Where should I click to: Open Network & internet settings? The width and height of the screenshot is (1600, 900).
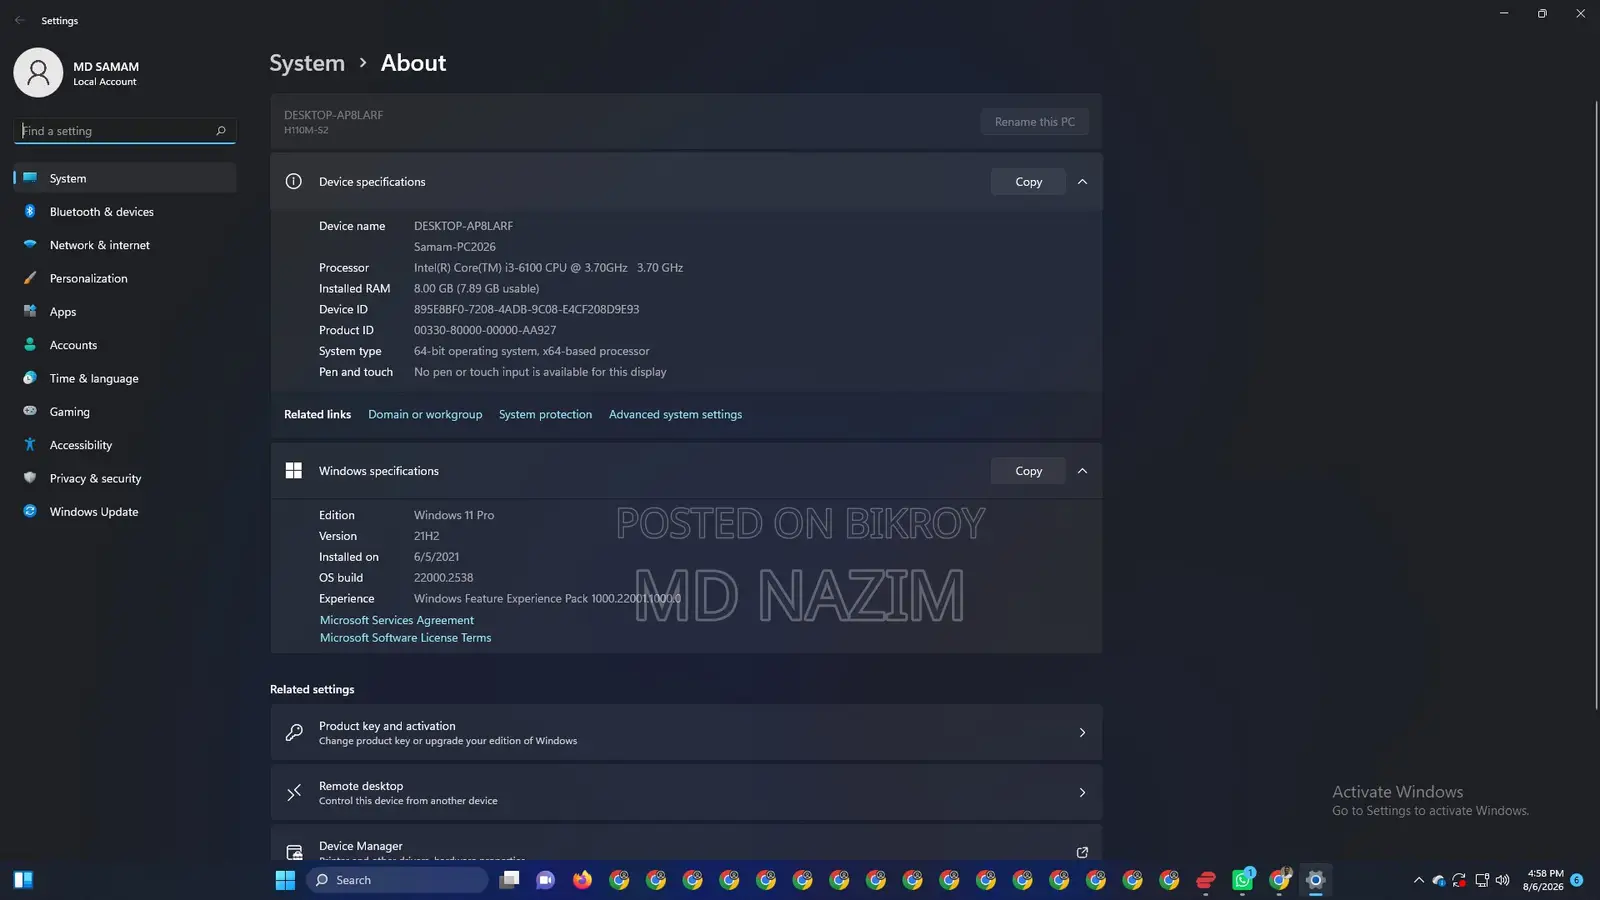coord(125,245)
